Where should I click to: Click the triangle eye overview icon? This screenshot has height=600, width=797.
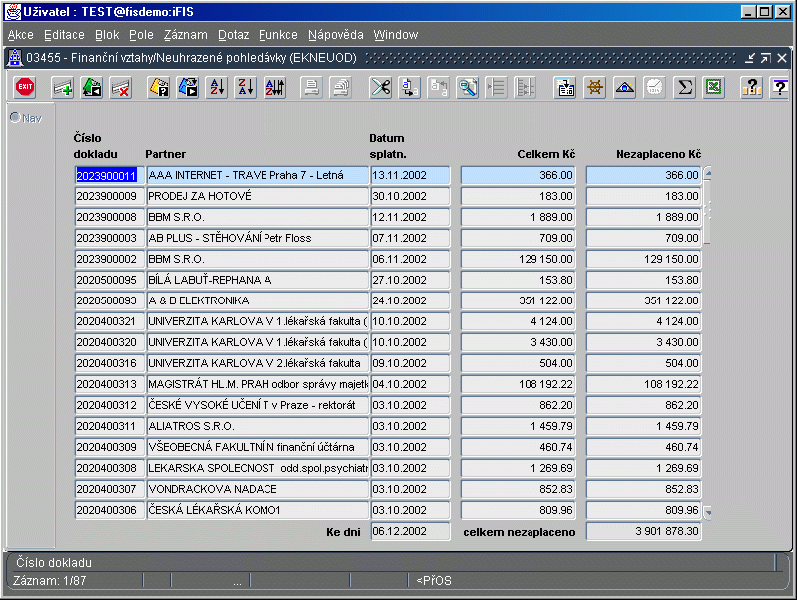click(624, 87)
